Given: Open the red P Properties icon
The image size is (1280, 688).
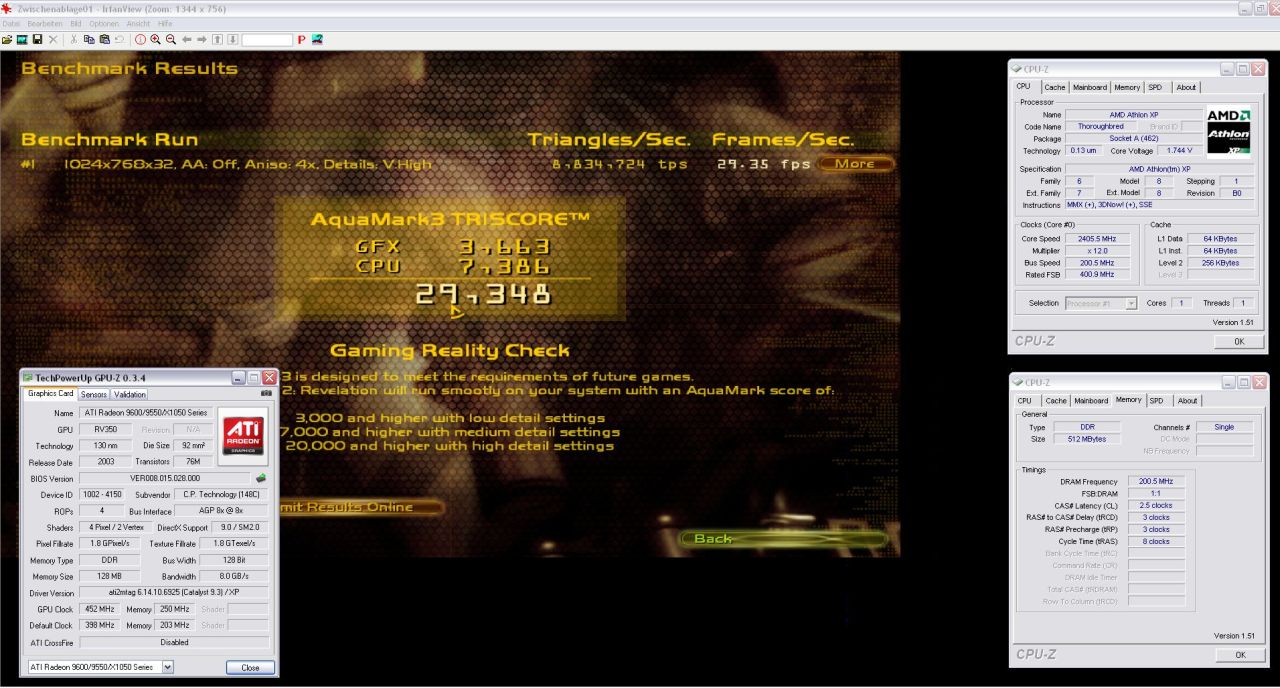Looking at the screenshot, I should click(x=301, y=39).
